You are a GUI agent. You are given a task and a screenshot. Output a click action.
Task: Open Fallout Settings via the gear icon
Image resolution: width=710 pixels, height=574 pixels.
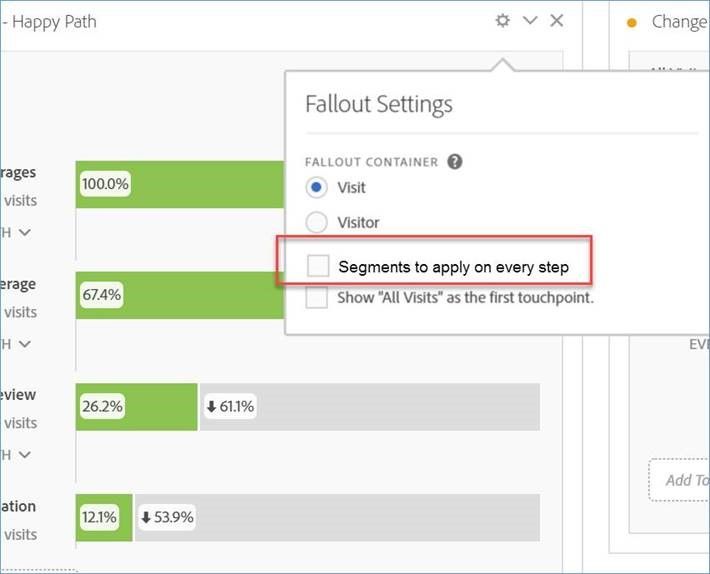pos(503,21)
